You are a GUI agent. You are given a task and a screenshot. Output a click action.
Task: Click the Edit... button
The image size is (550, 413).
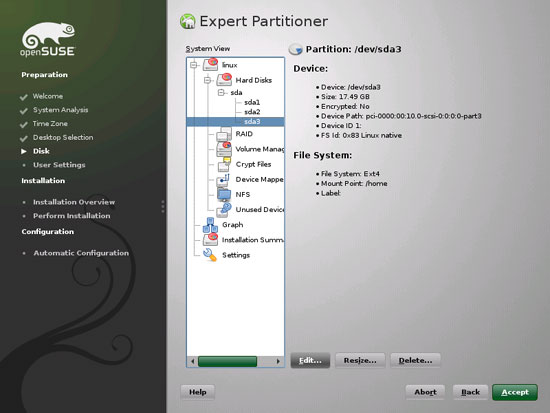(x=310, y=360)
